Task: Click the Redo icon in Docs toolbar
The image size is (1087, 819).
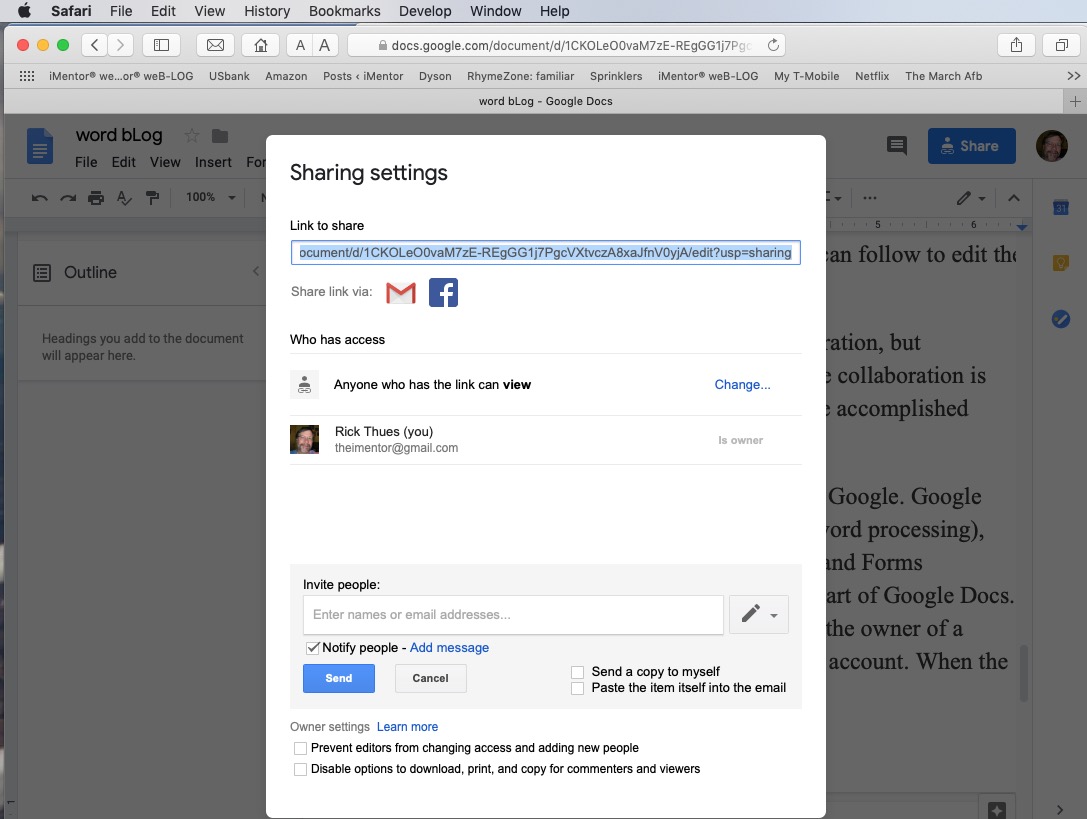Action: coord(68,198)
